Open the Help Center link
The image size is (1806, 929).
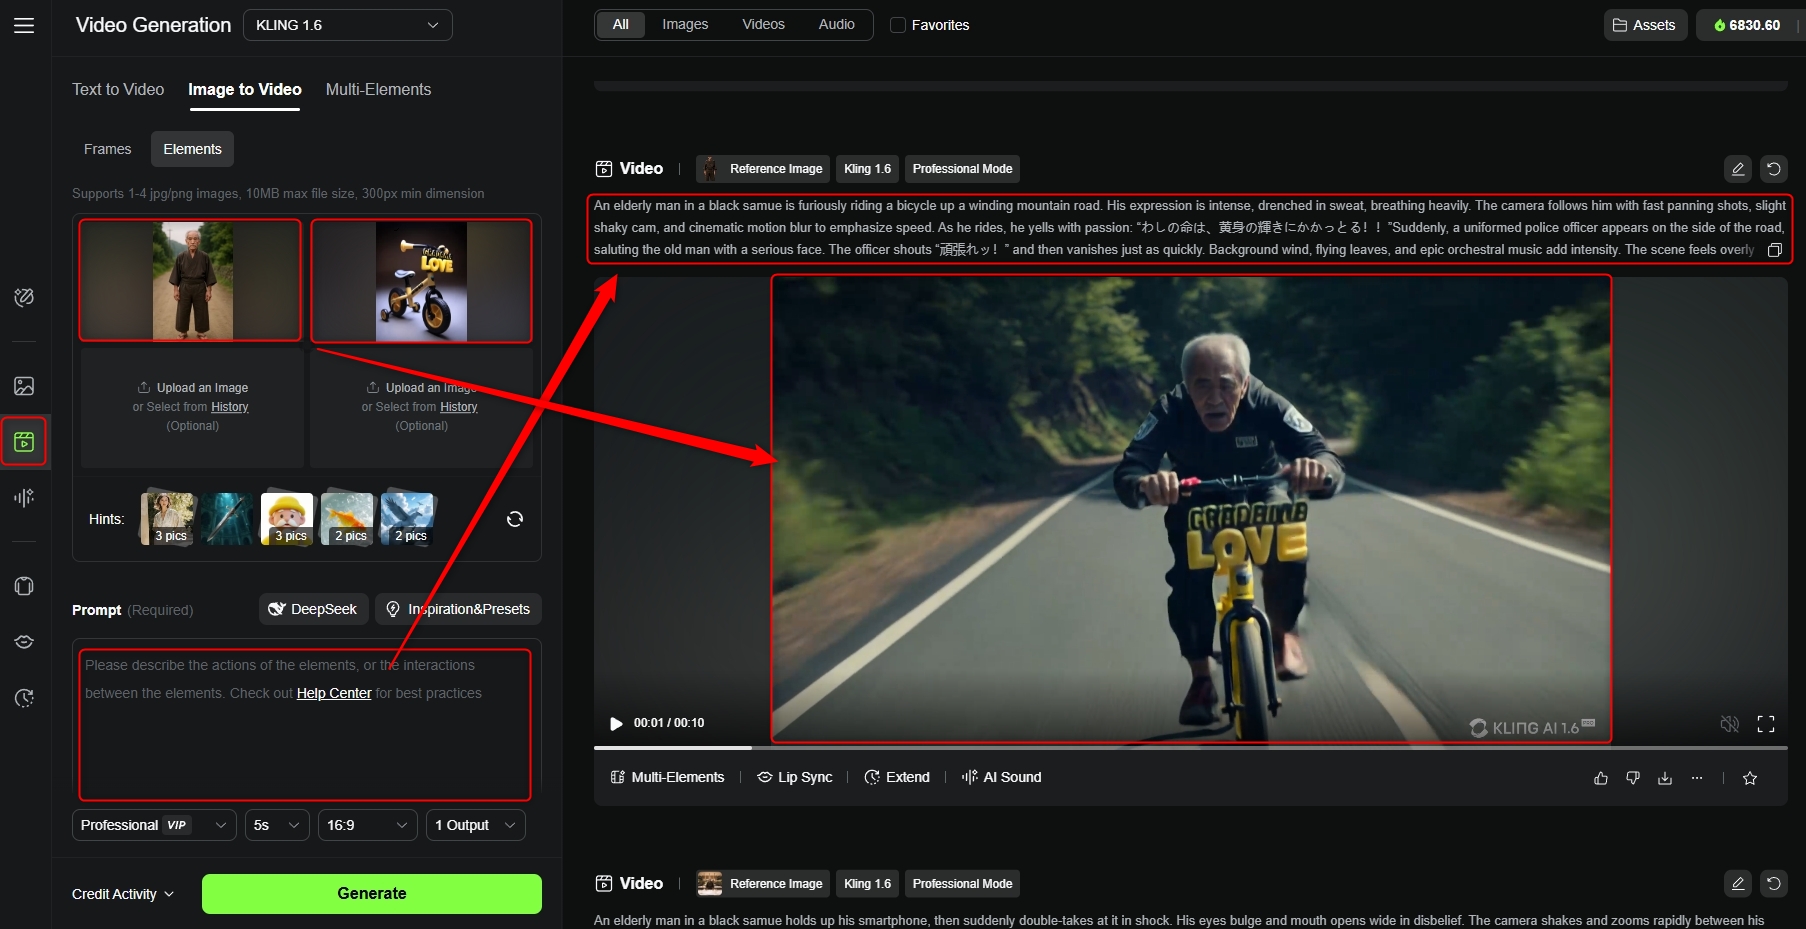pos(334,693)
